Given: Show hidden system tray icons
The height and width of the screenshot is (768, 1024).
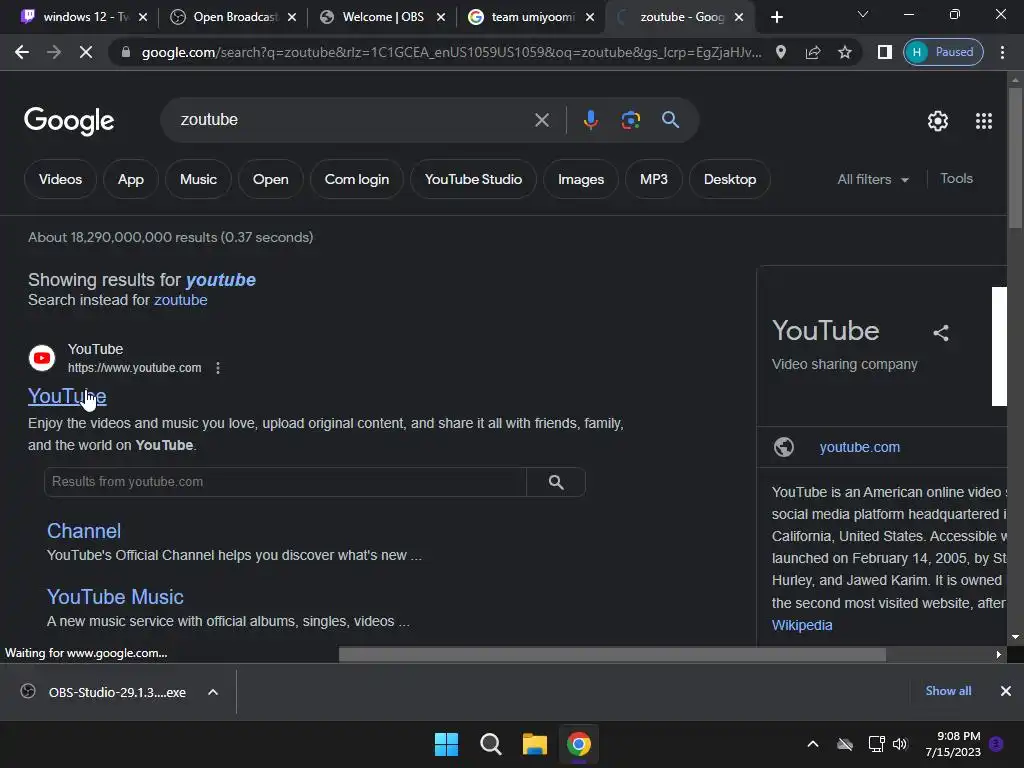Looking at the screenshot, I should (813, 744).
